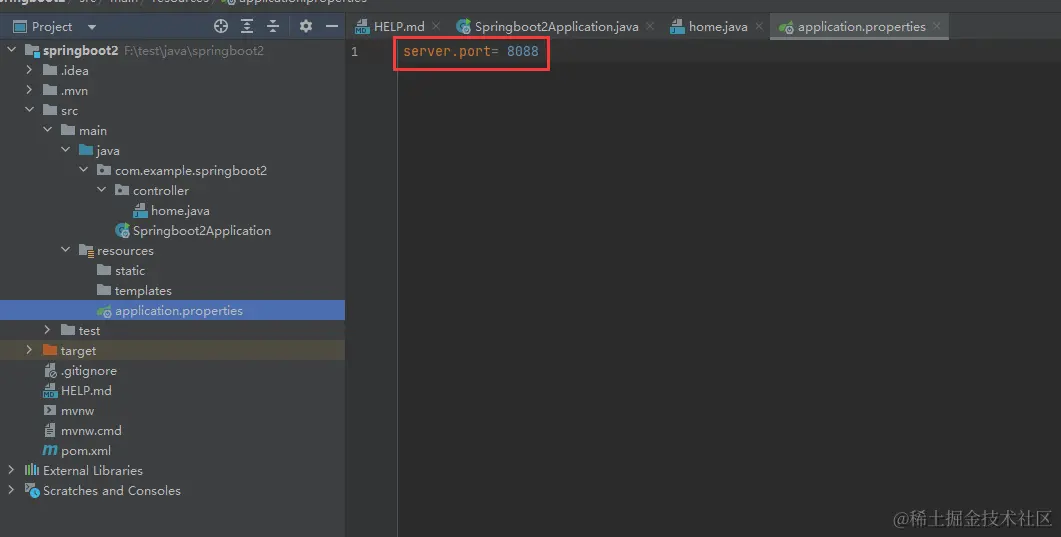Click the resources folder icon
The image size is (1061, 537).
point(86,251)
